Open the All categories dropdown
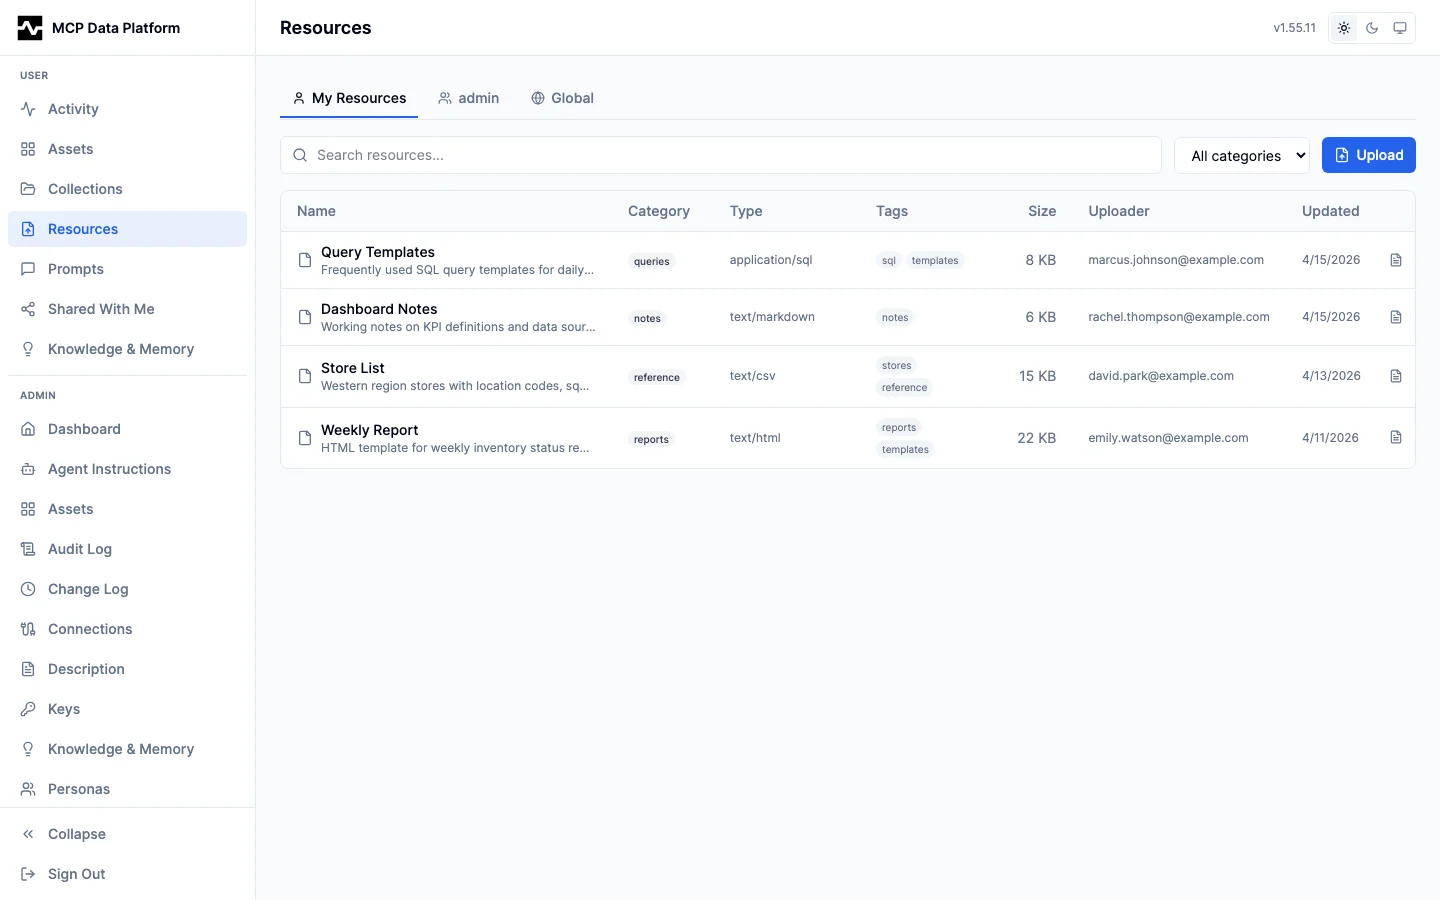The image size is (1440, 900). pos(1242,155)
